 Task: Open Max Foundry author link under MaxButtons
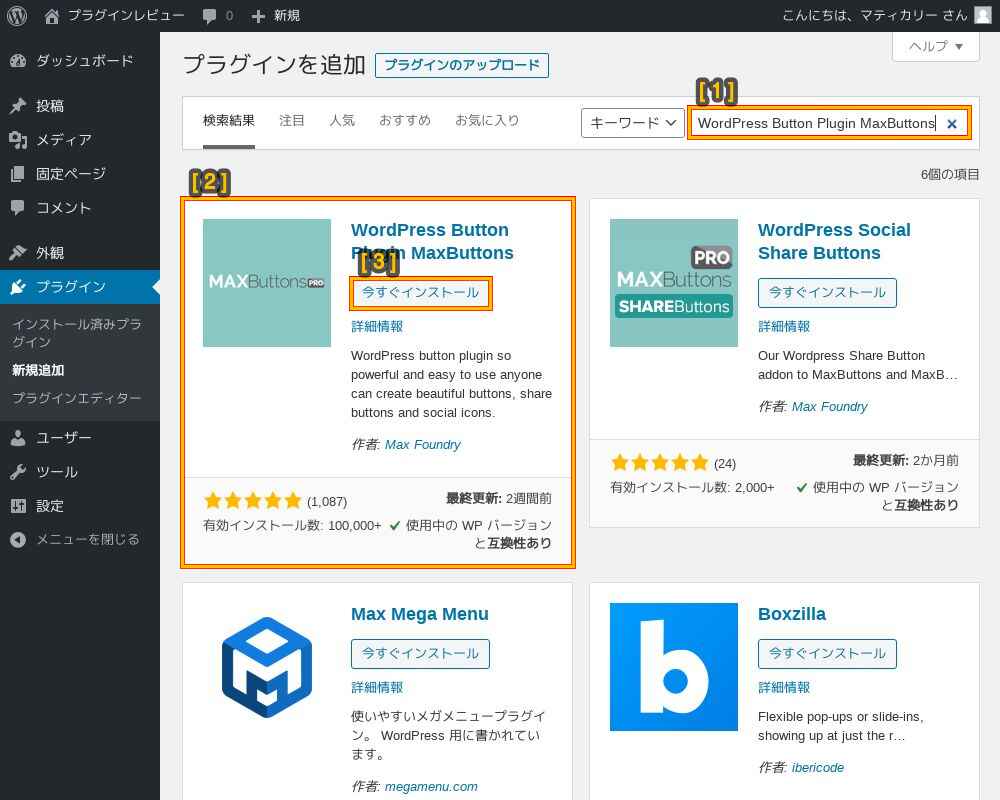pyautogui.click(x=423, y=445)
